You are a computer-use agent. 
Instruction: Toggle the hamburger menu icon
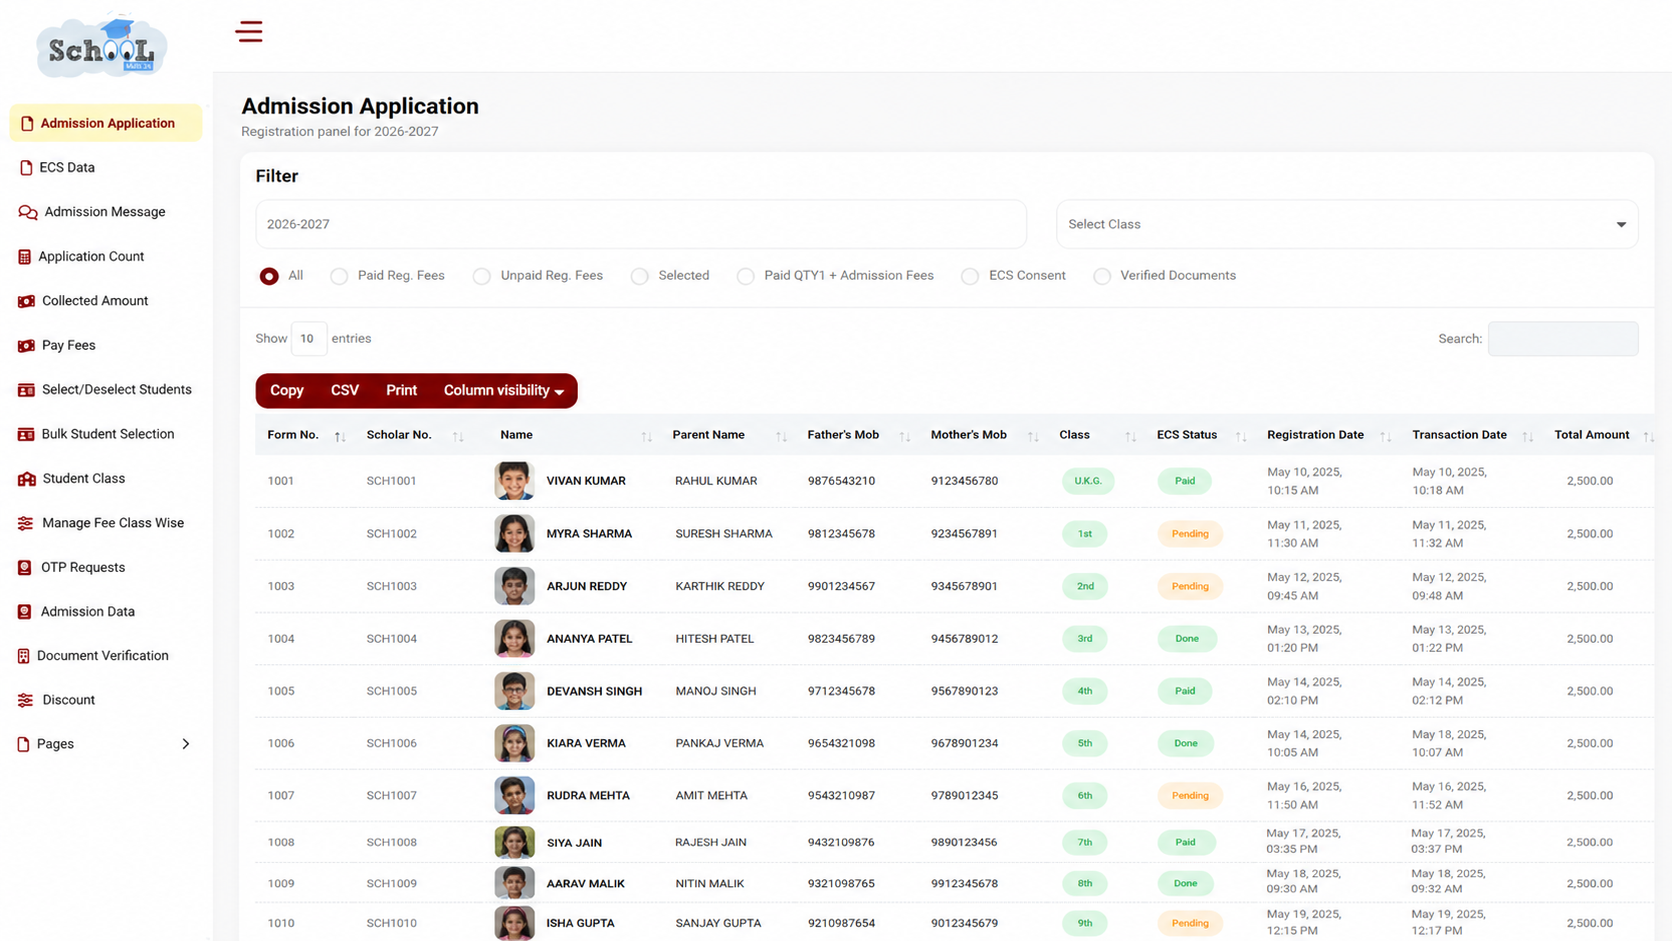click(x=249, y=32)
